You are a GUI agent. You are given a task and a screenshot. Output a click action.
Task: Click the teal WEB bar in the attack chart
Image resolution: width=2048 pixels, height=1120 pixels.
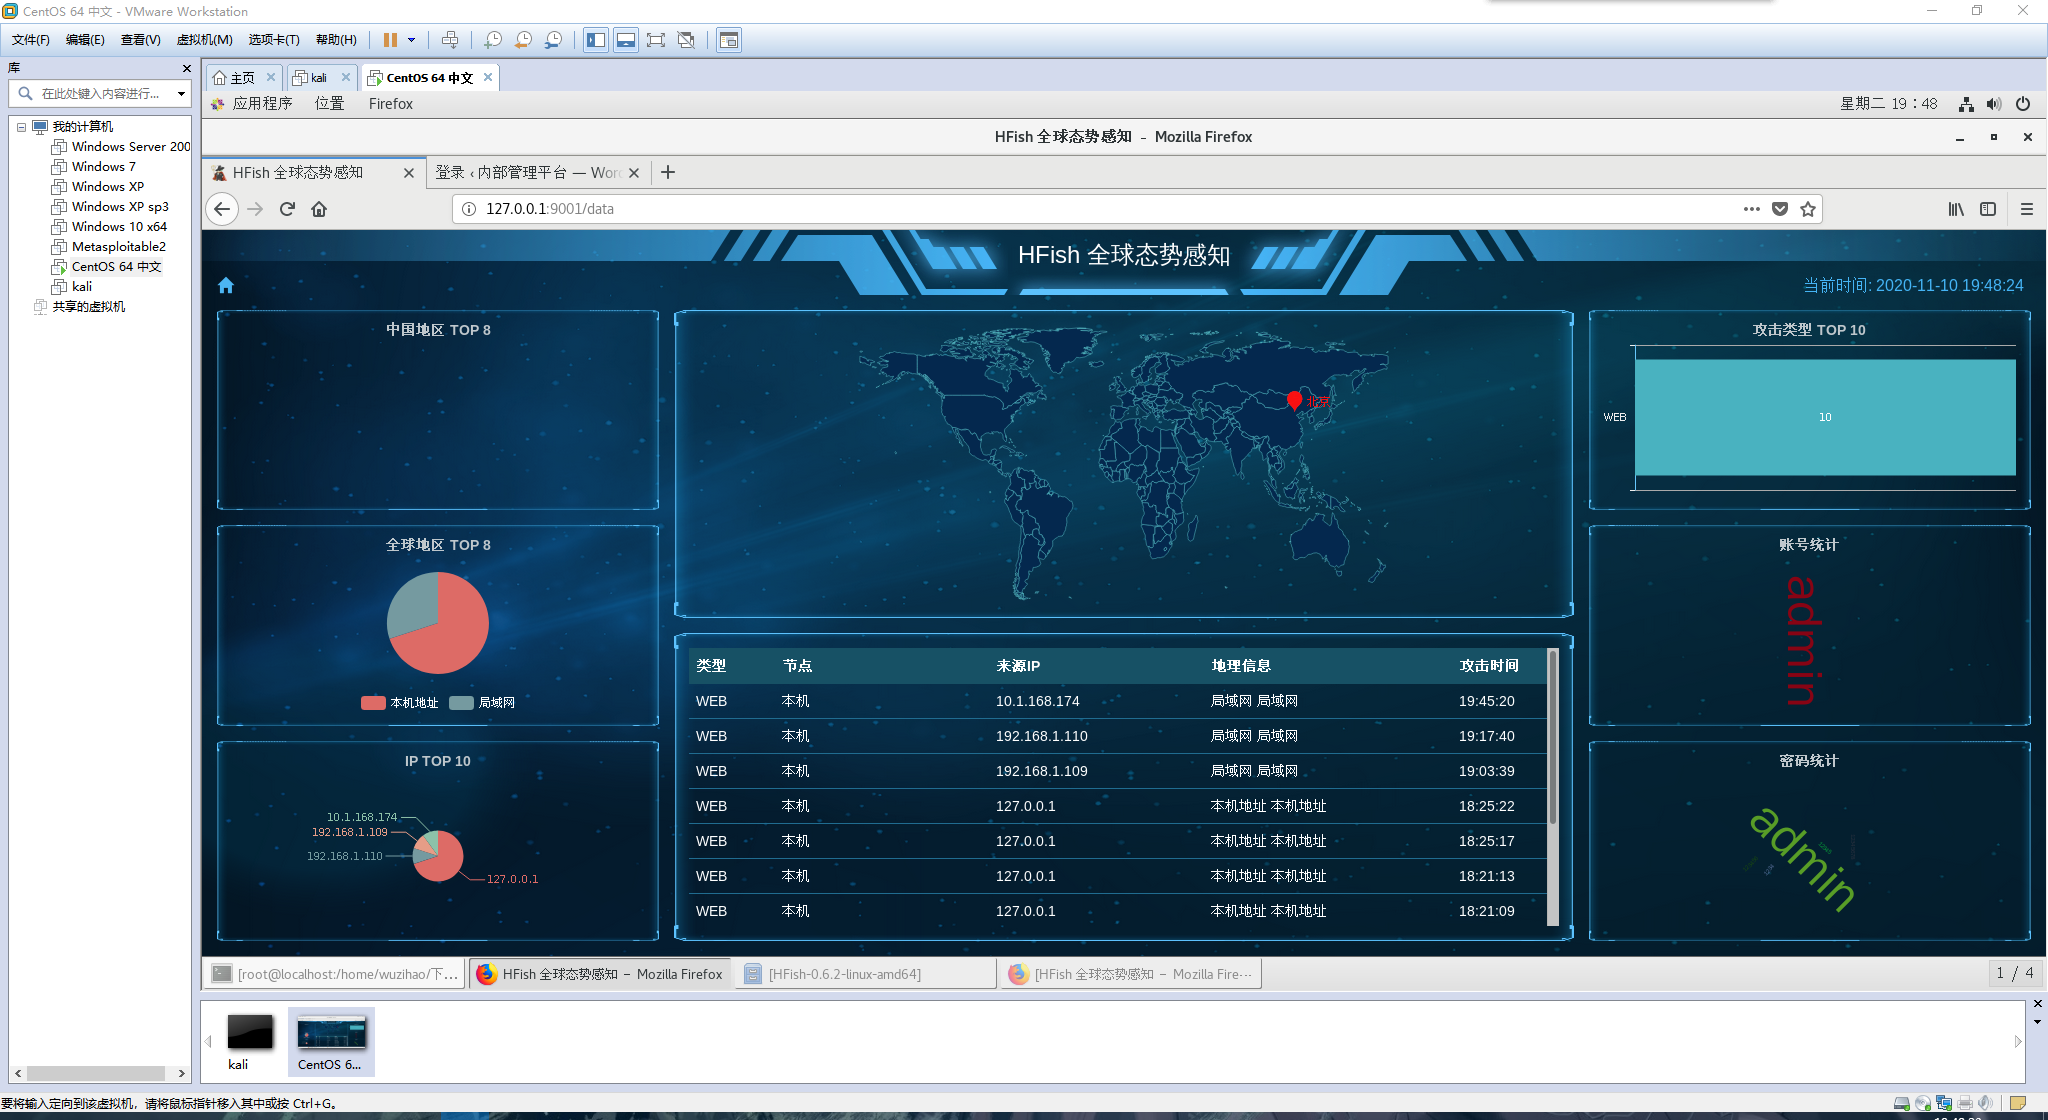[1824, 418]
